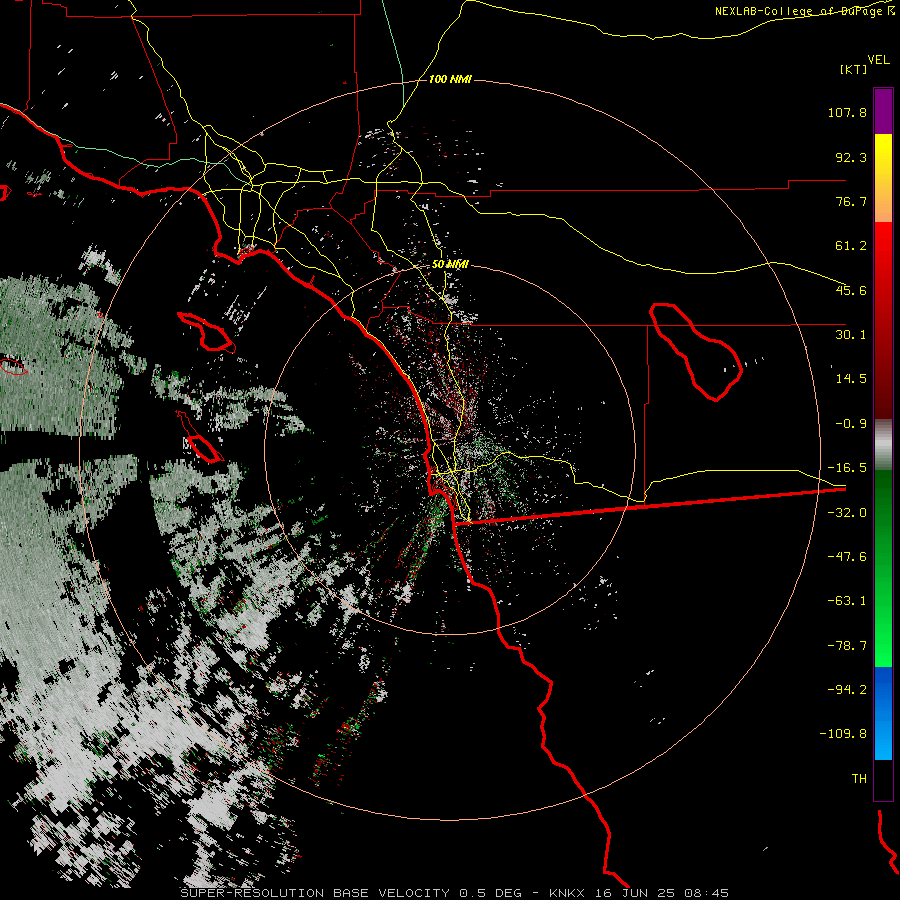Click the 50 NMI range ring label
Image resolution: width=900 pixels, height=900 pixels.
[450, 265]
